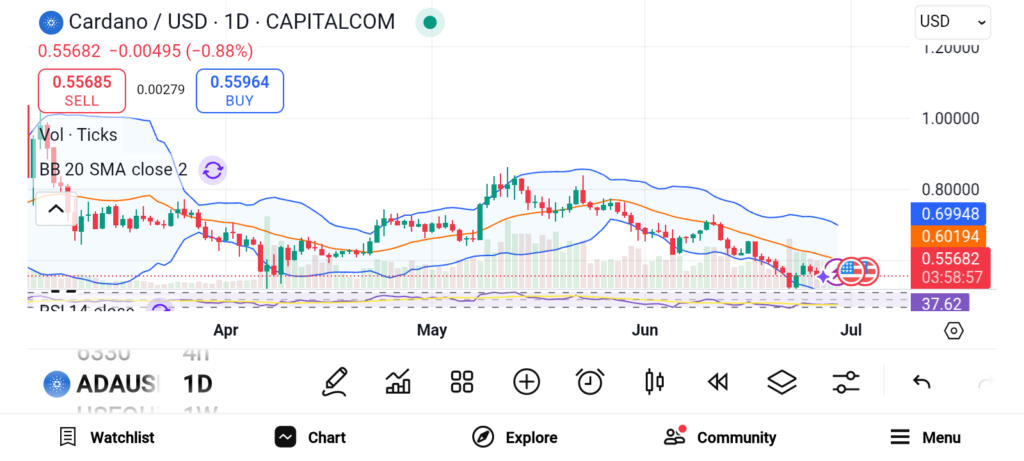Click the 1.00000 price scale label
The image size is (1024, 461).
950,119
